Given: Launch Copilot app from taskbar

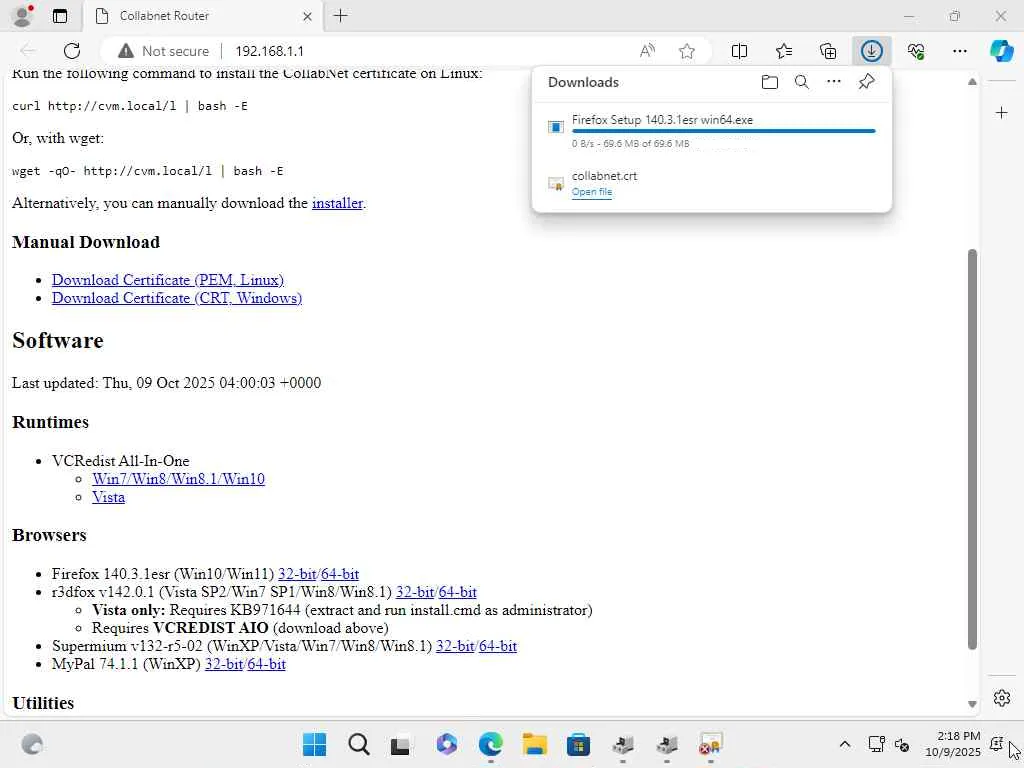Looking at the screenshot, I should [447, 744].
